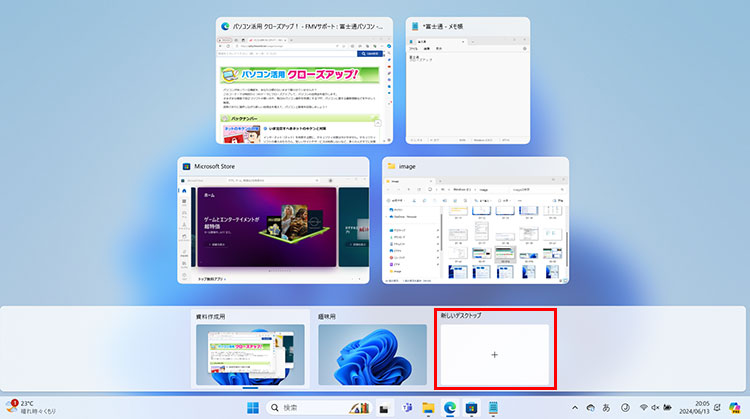Show hidden system tray icons
This screenshot has height=419, width=750.
[x=575, y=408]
